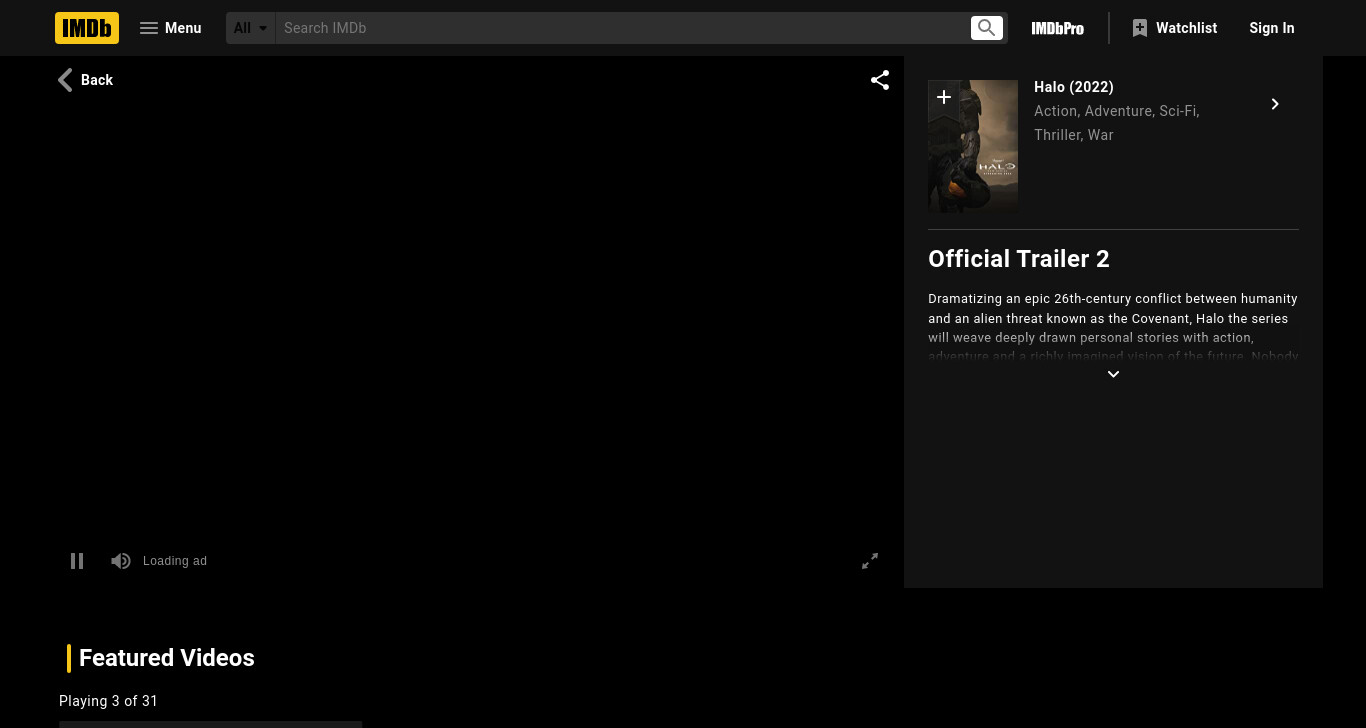Open the Menu hamburger button
The width and height of the screenshot is (1366, 728).
(170, 28)
